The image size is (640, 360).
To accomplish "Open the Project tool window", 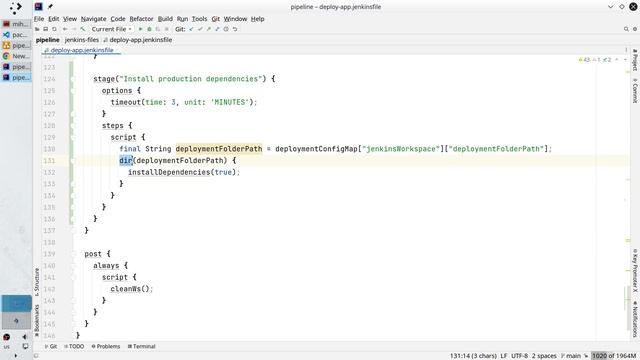I will (x=635, y=60).
